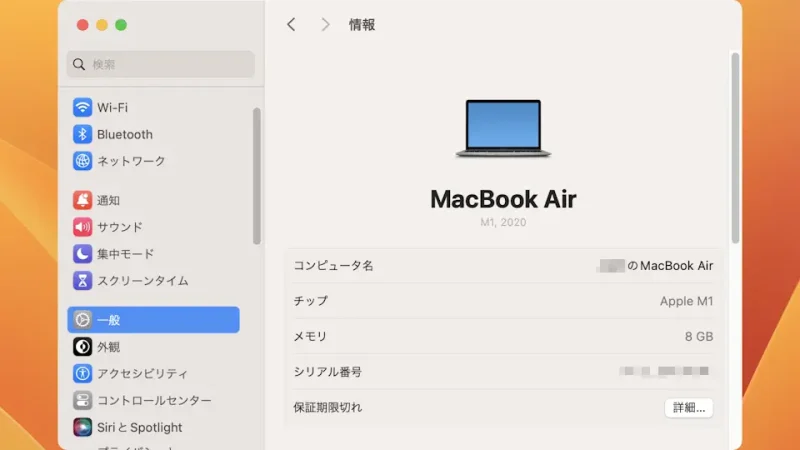Viewport: 800px width, 450px height.
Task: Open サウンド speaker icon
Action: pyautogui.click(x=82, y=227)
